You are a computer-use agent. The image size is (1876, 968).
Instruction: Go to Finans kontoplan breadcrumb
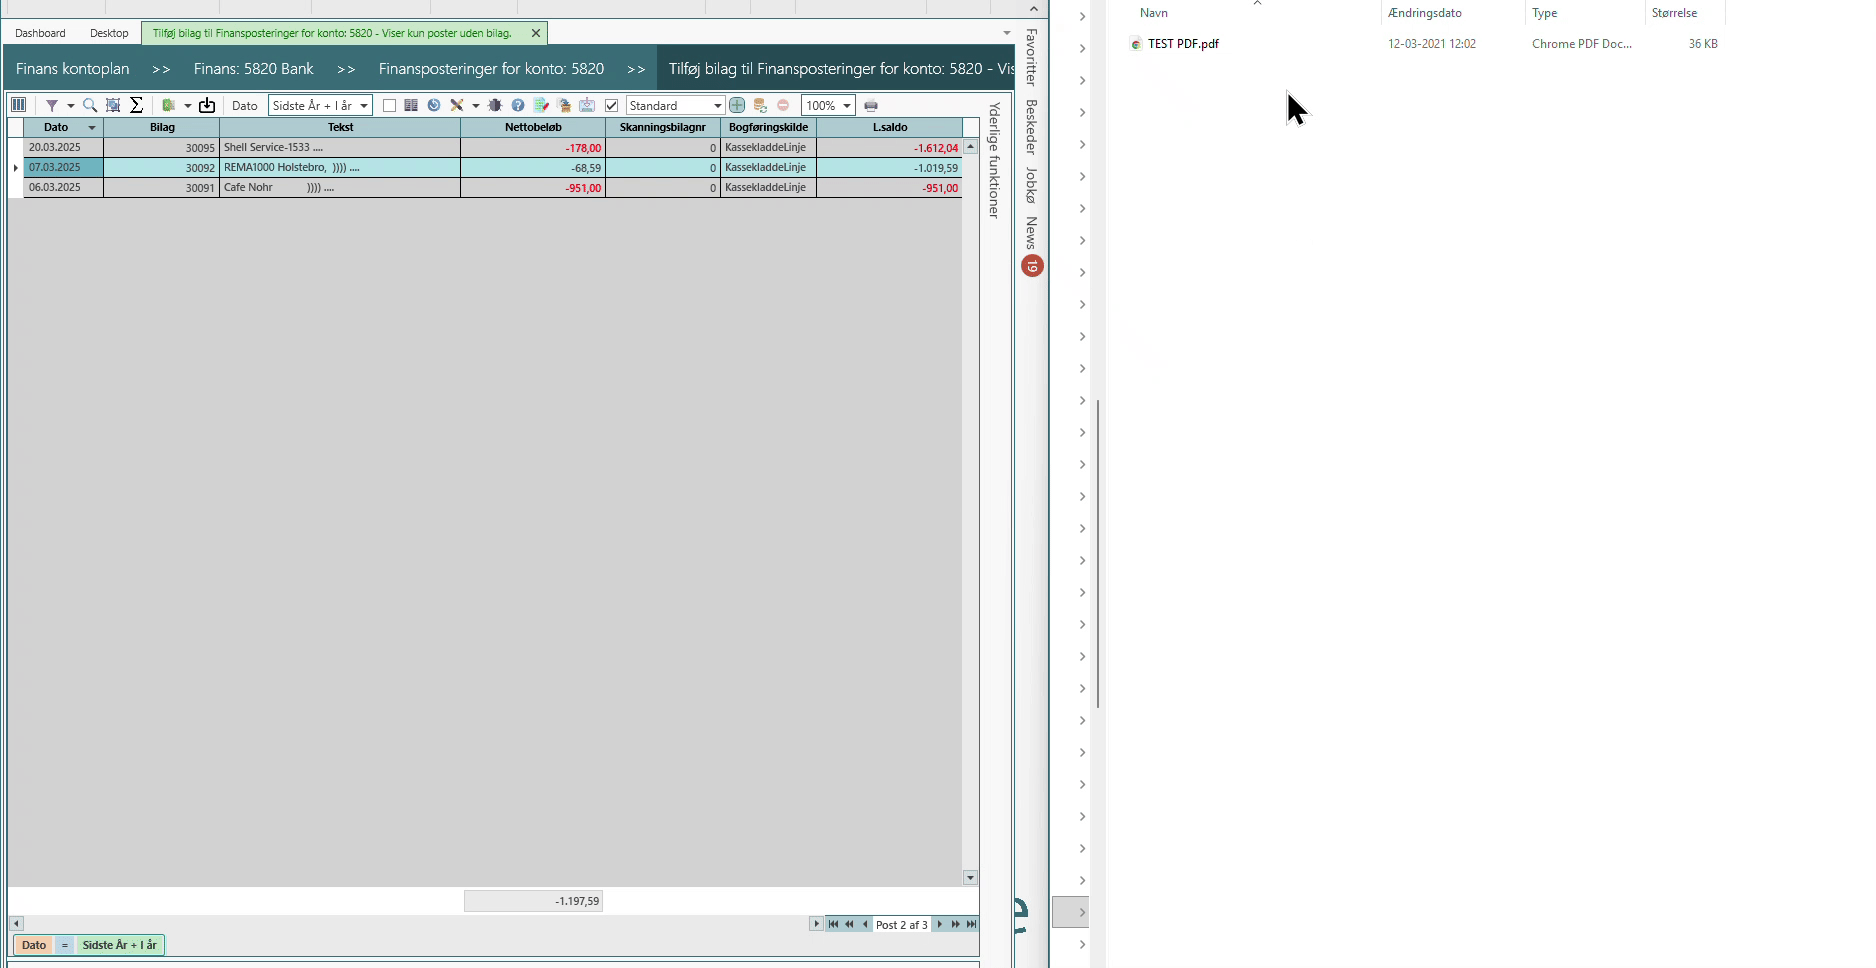(x=72, y=69)
